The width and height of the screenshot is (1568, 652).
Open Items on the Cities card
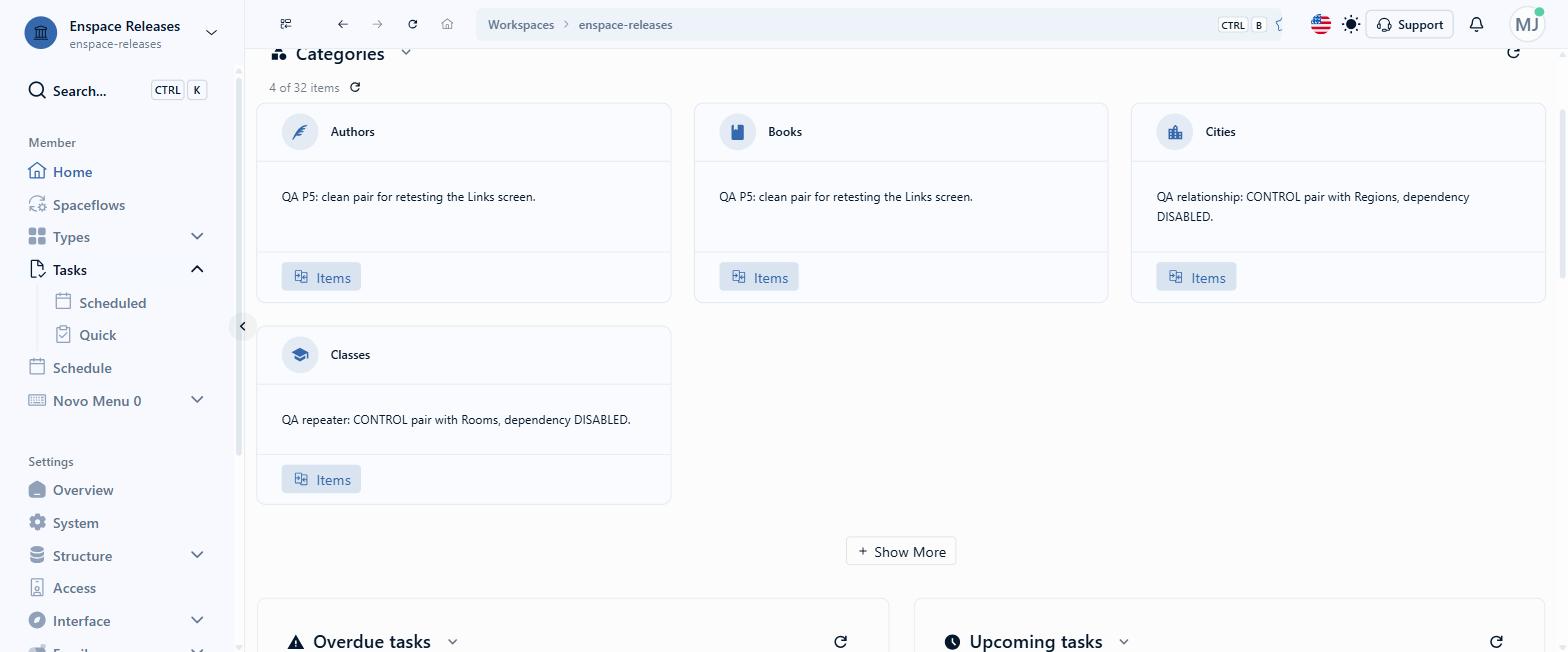click(x=1196, y=277)
